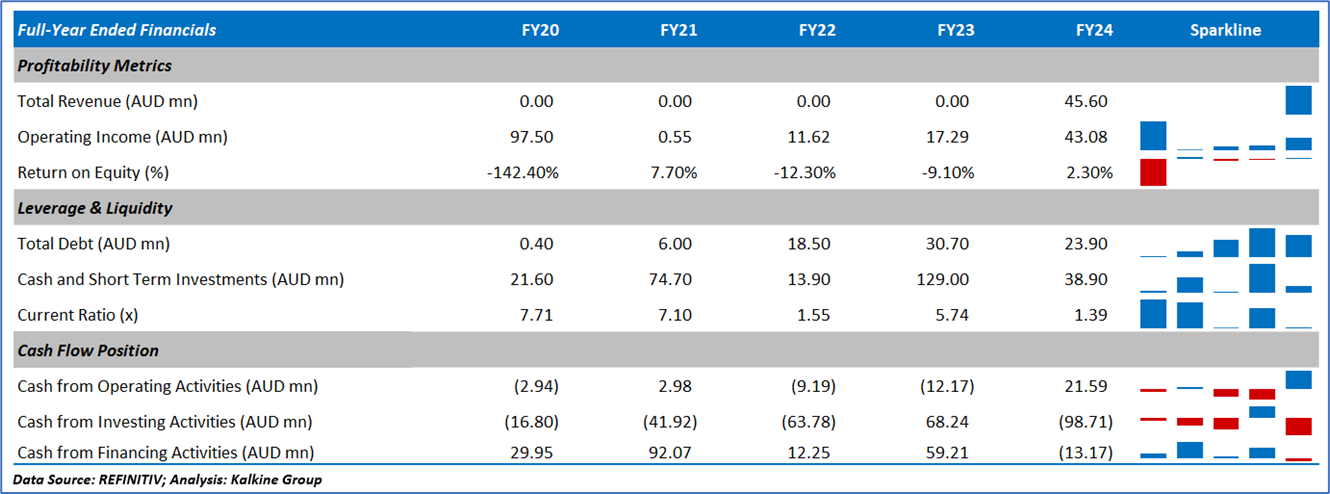
Task: Click the Return on Equity sparkline
Action: (1225, 171)
